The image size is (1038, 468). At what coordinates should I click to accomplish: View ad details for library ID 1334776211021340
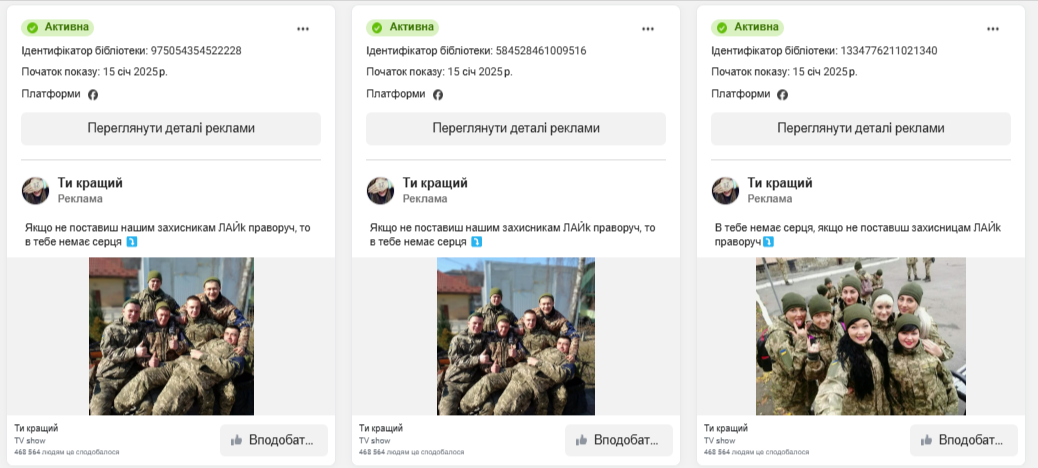point(861,128)
